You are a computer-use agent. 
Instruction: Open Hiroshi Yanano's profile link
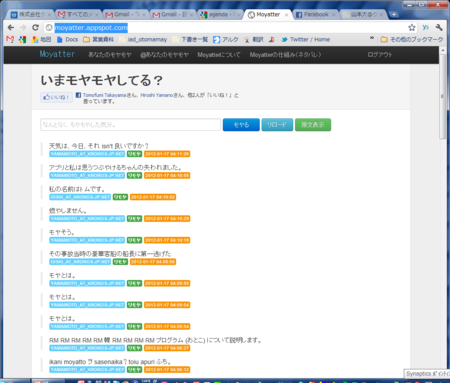point(156,95)
